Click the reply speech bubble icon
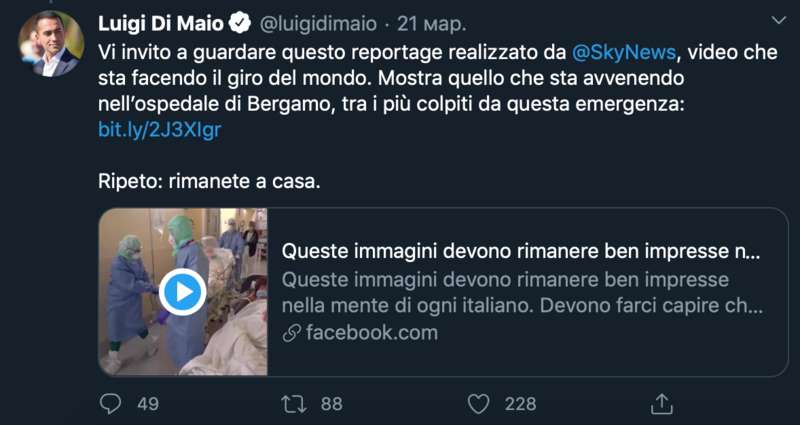Image resolution: width=800 pixels, height=425 pixels. (111, 403)
